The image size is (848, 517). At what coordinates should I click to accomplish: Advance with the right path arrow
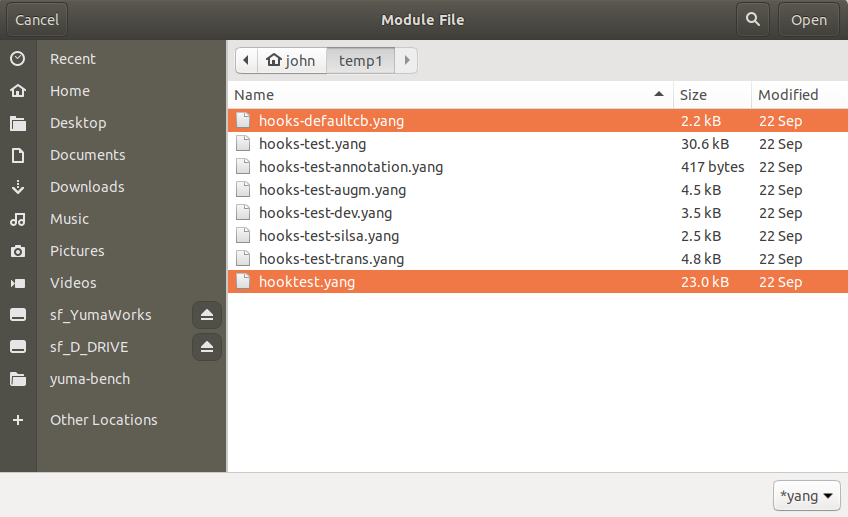[407, 60]
